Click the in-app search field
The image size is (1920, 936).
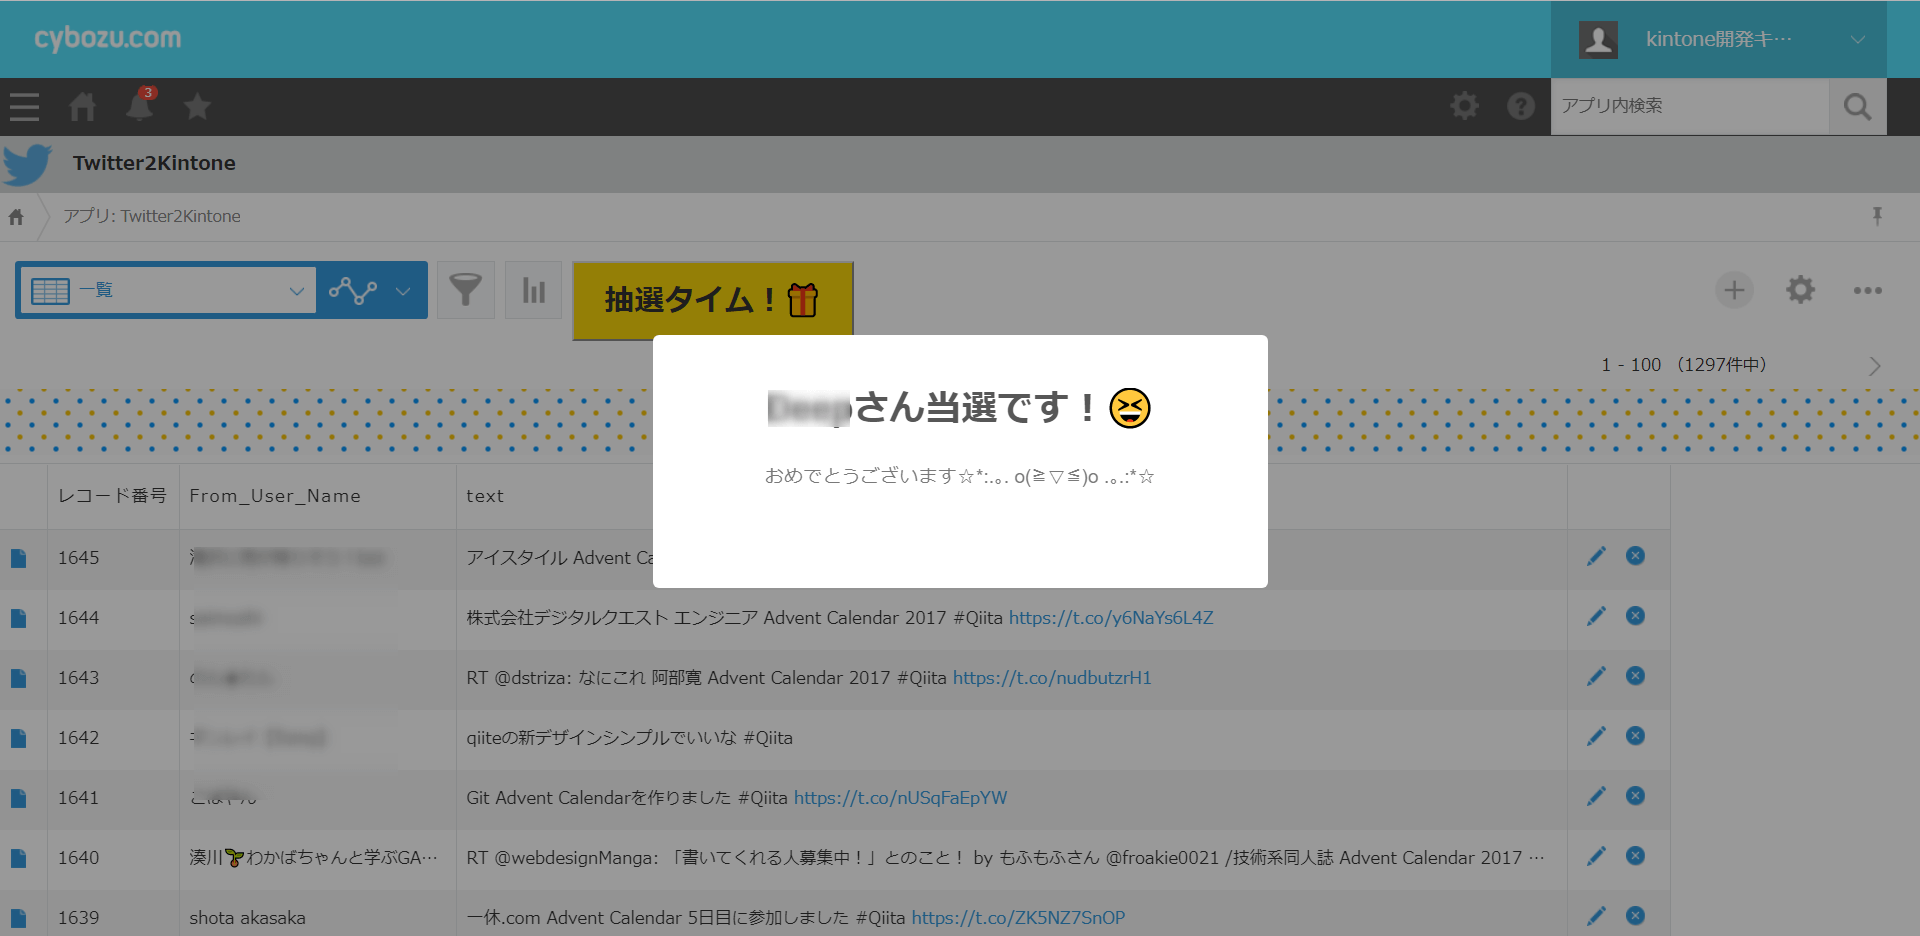coord(1690,106)
